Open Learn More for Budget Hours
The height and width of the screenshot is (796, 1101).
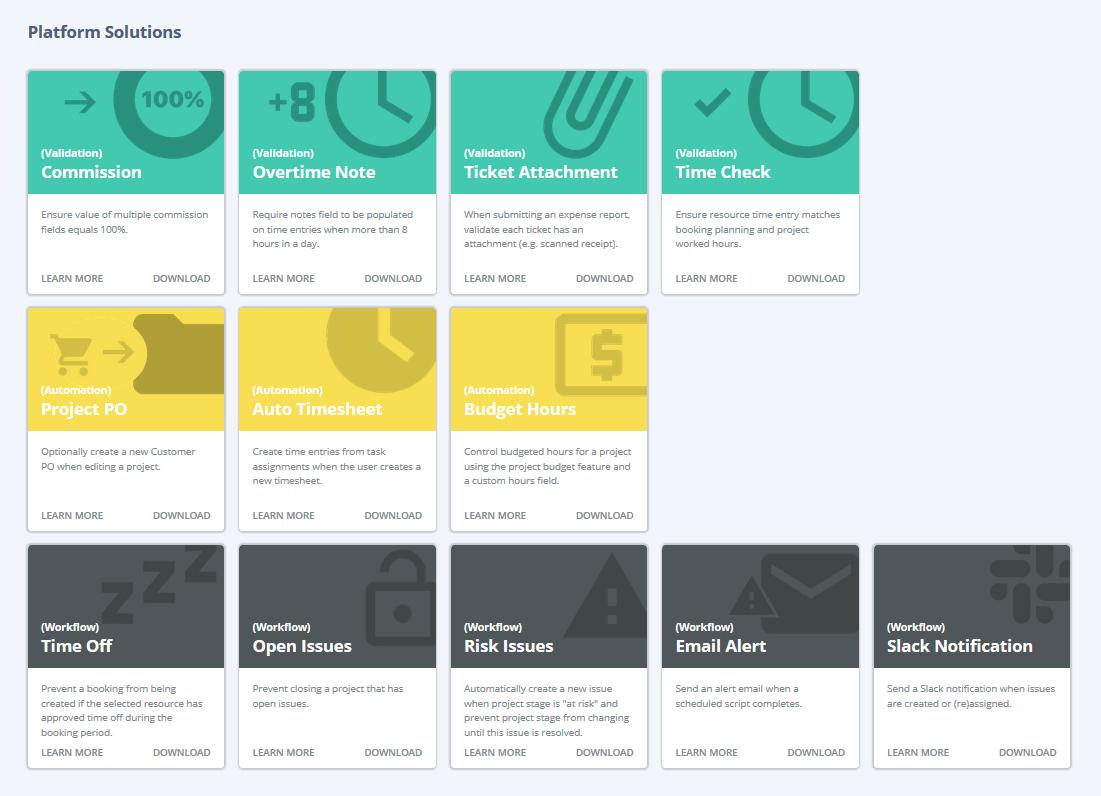pyautogui.click(x=495, y=515)
